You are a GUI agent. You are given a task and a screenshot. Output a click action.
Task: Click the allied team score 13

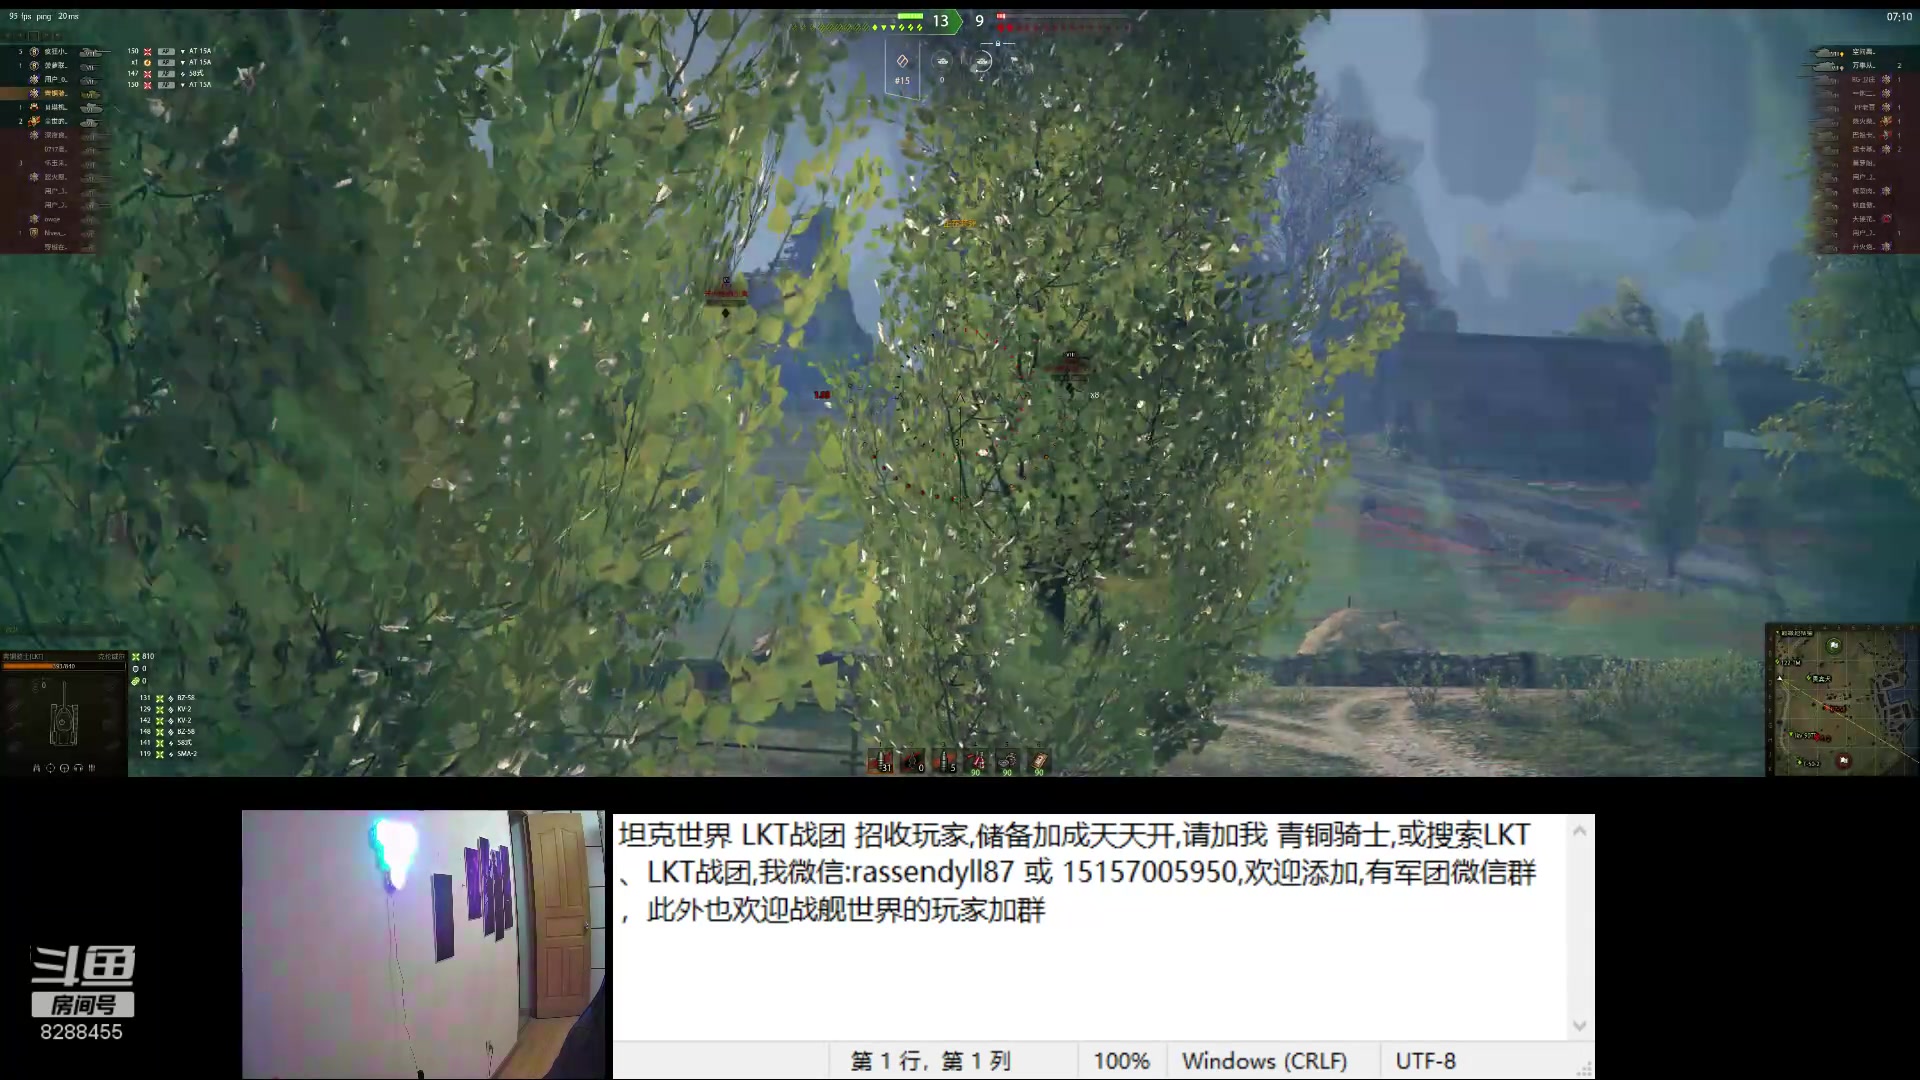click(x=941, y=21)
